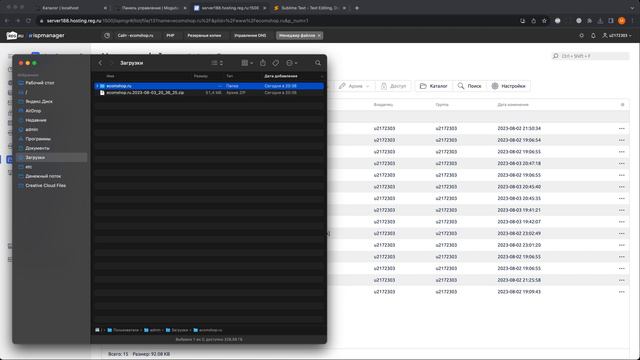Viewport: 640px width, 360px height.
Task: Click the Каталог toolbar button
Action: [x=433, y=86]
